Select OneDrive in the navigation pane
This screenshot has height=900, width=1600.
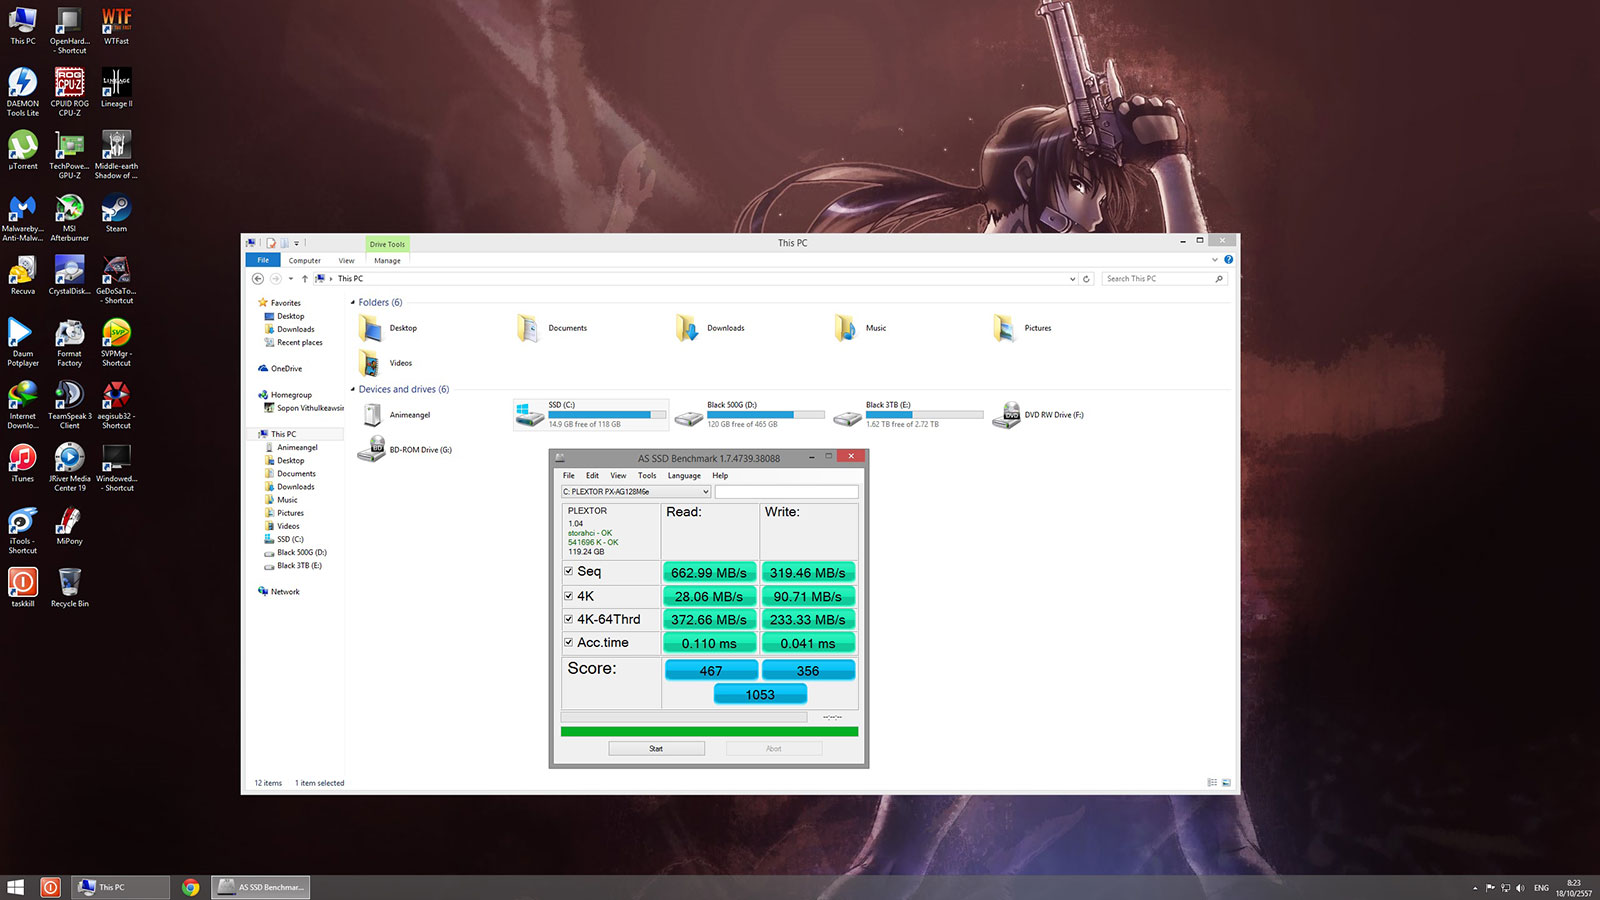[280, 368]
